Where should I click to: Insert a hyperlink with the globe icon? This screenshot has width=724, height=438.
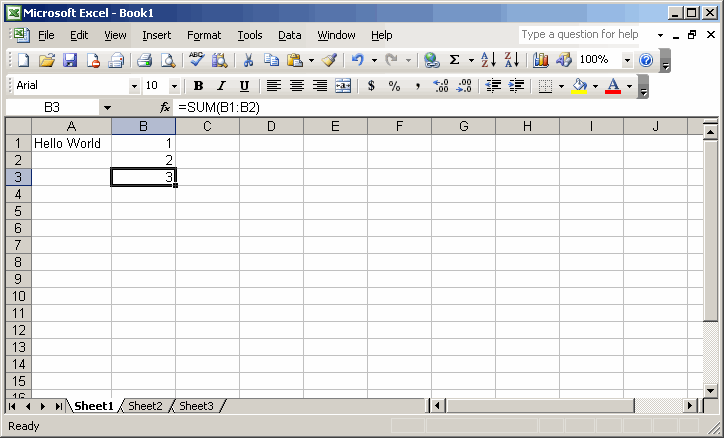(x=431, y=60)
